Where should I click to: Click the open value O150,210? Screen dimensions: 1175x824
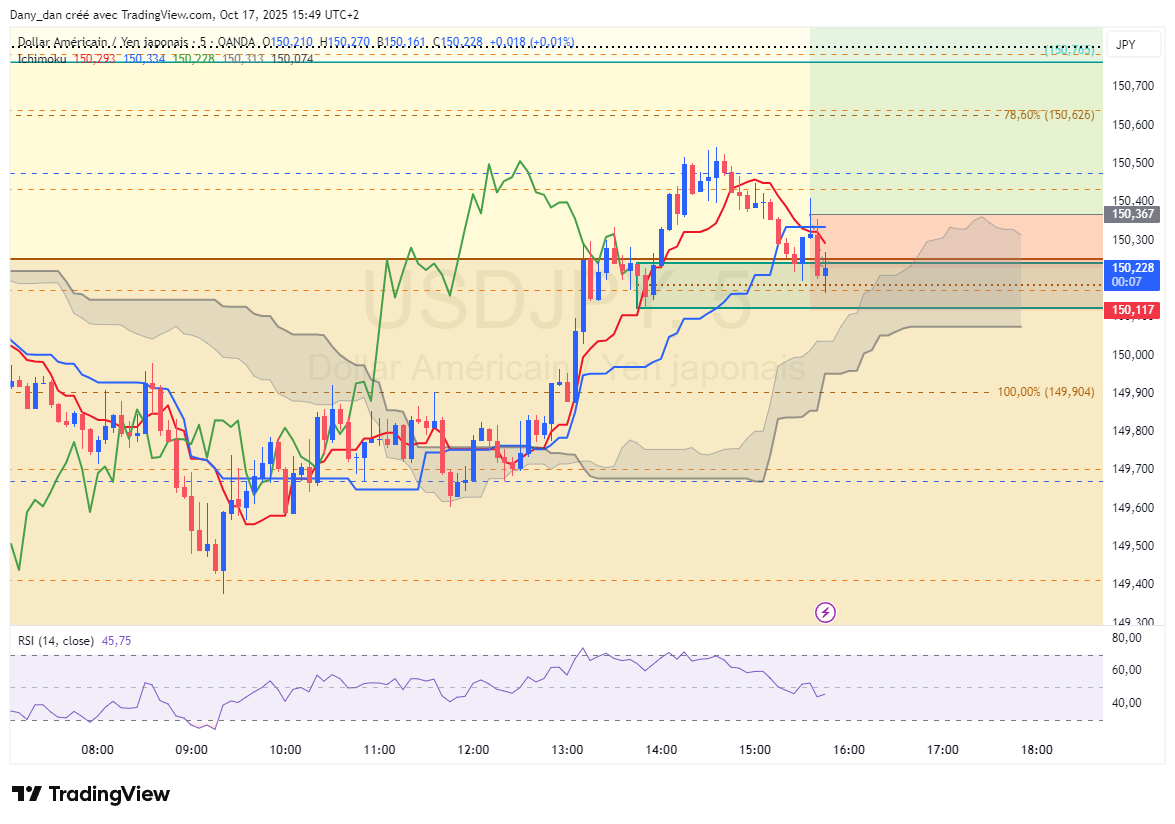coord(287,42)
